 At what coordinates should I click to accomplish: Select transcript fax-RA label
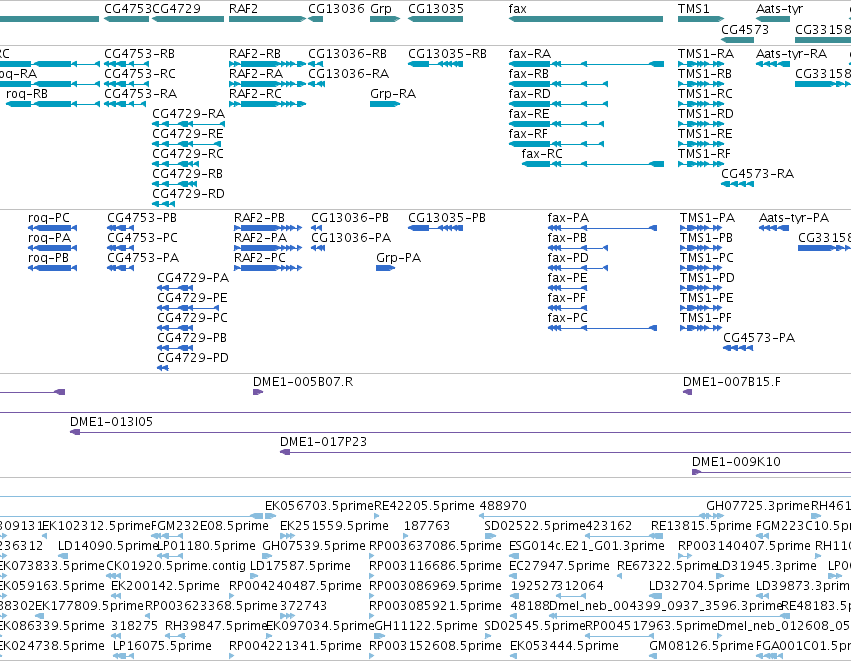point(529,54)
